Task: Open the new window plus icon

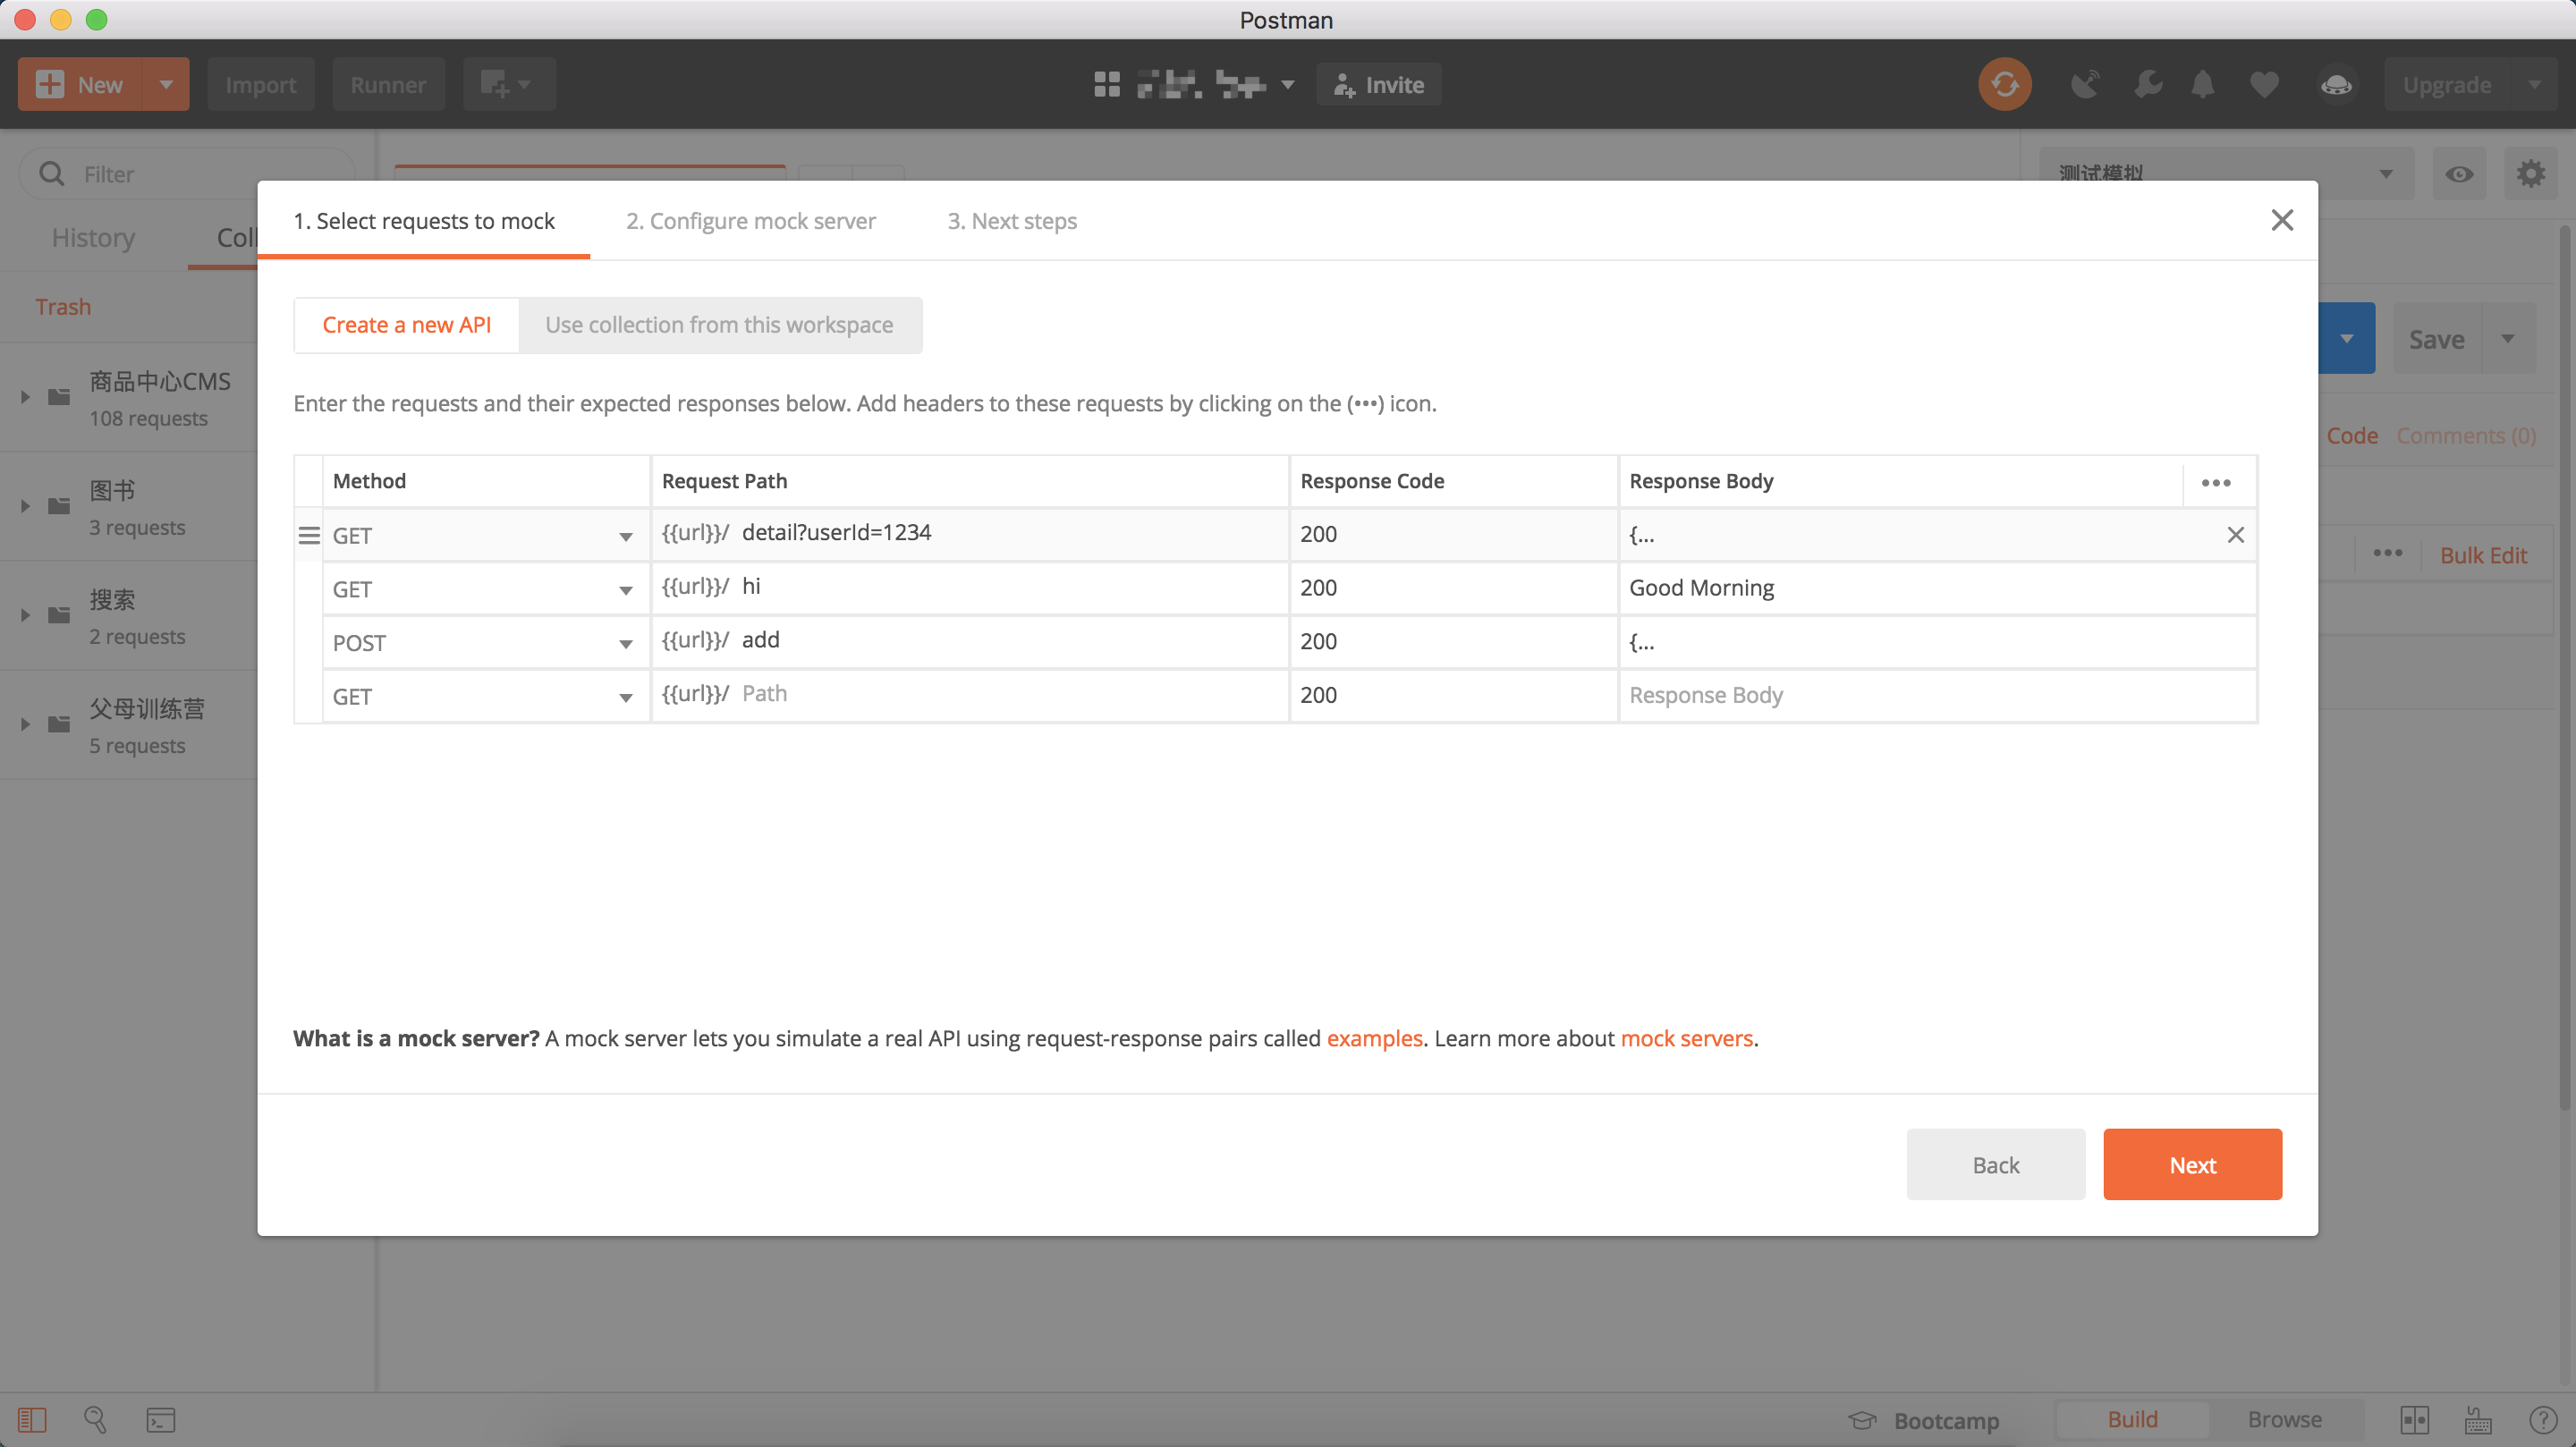Action: [506, 85]
